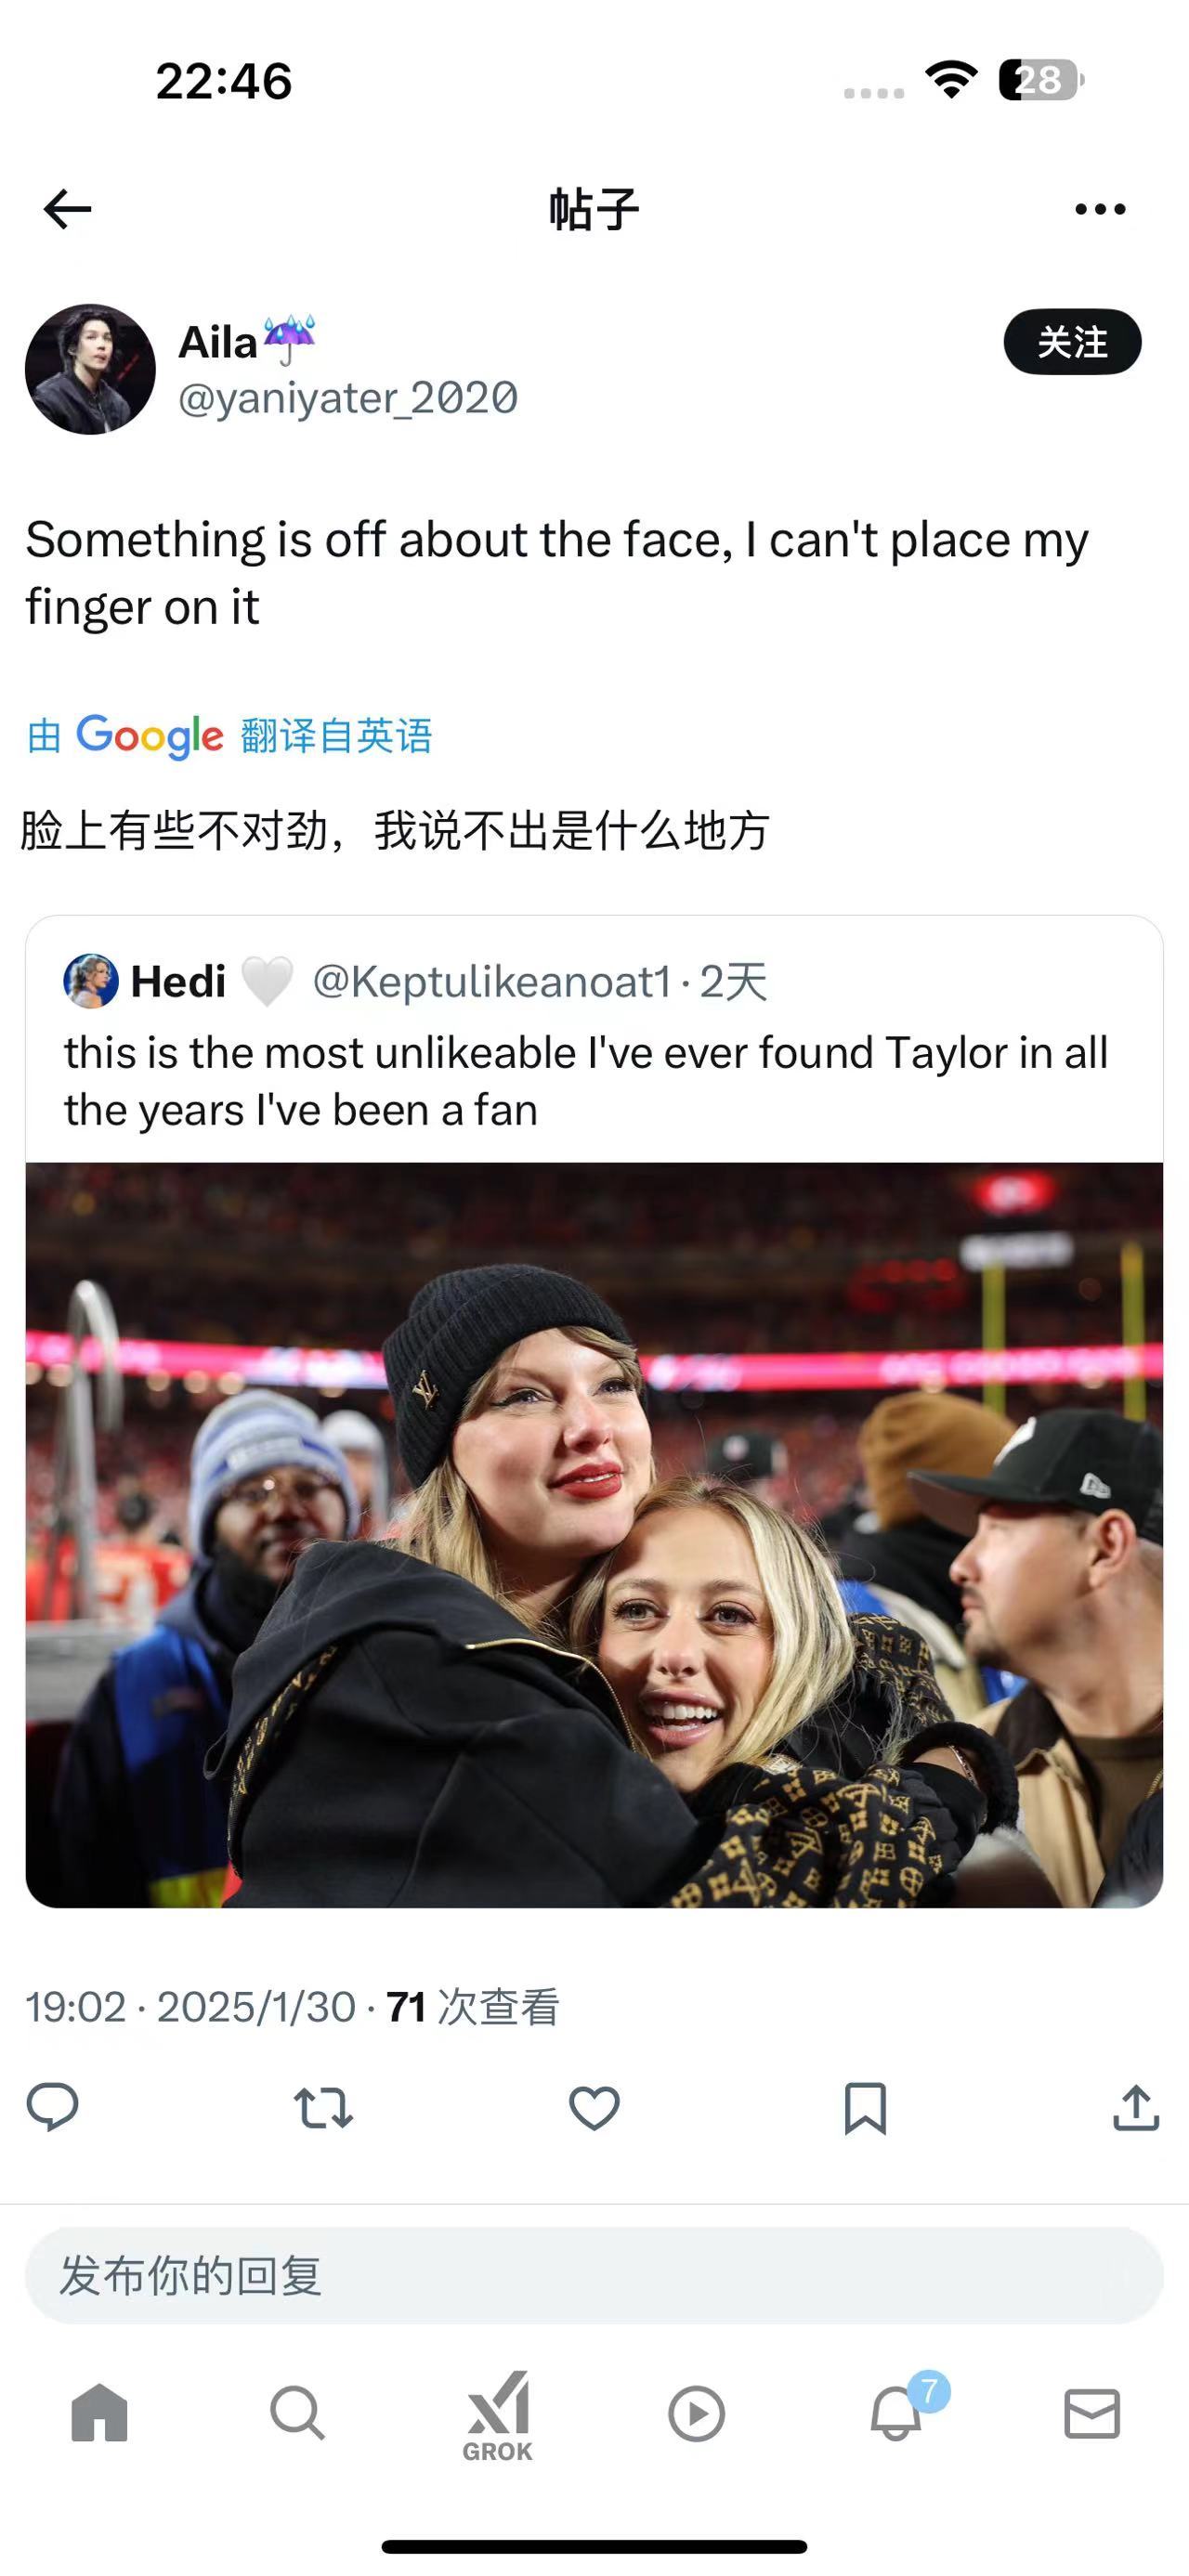The image size is (1189, 2576).
Task: Open the video play tab icon
Action: 696,2414
